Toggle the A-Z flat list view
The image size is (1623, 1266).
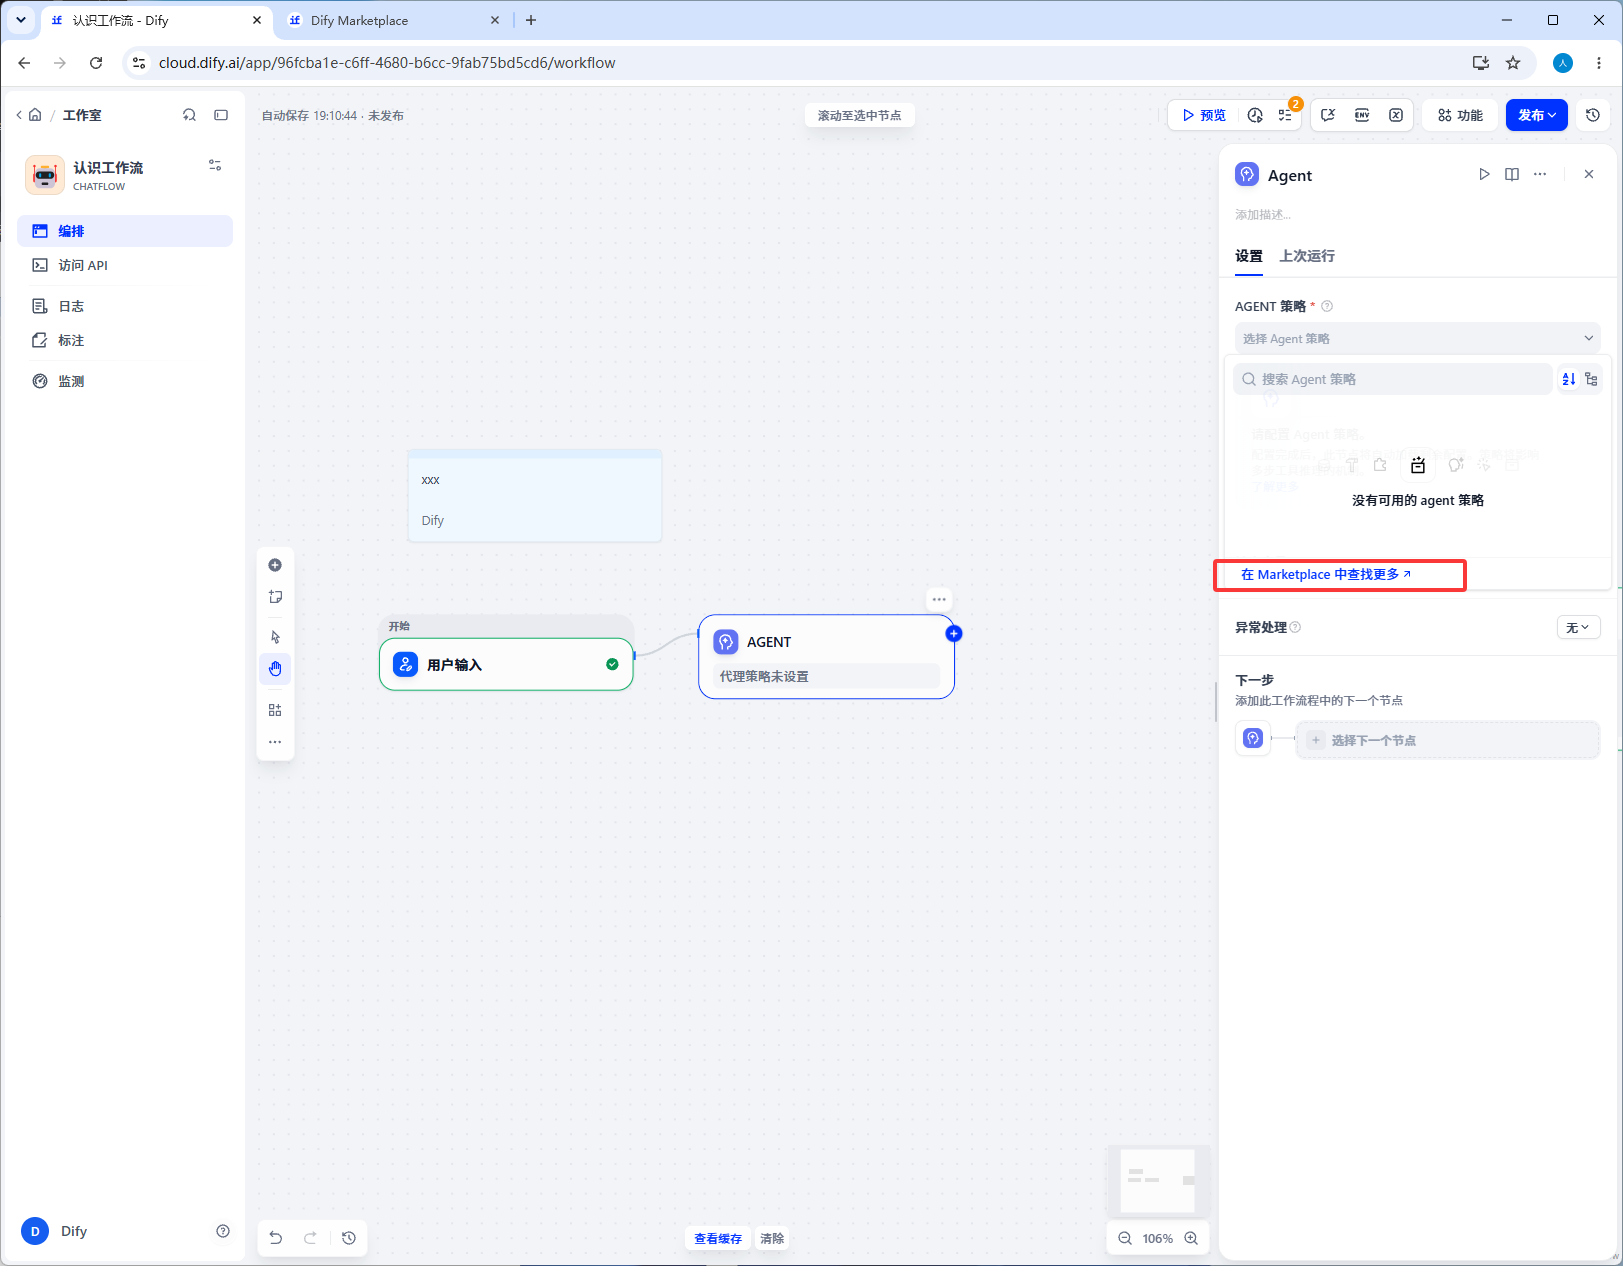tap(1569, 379)
